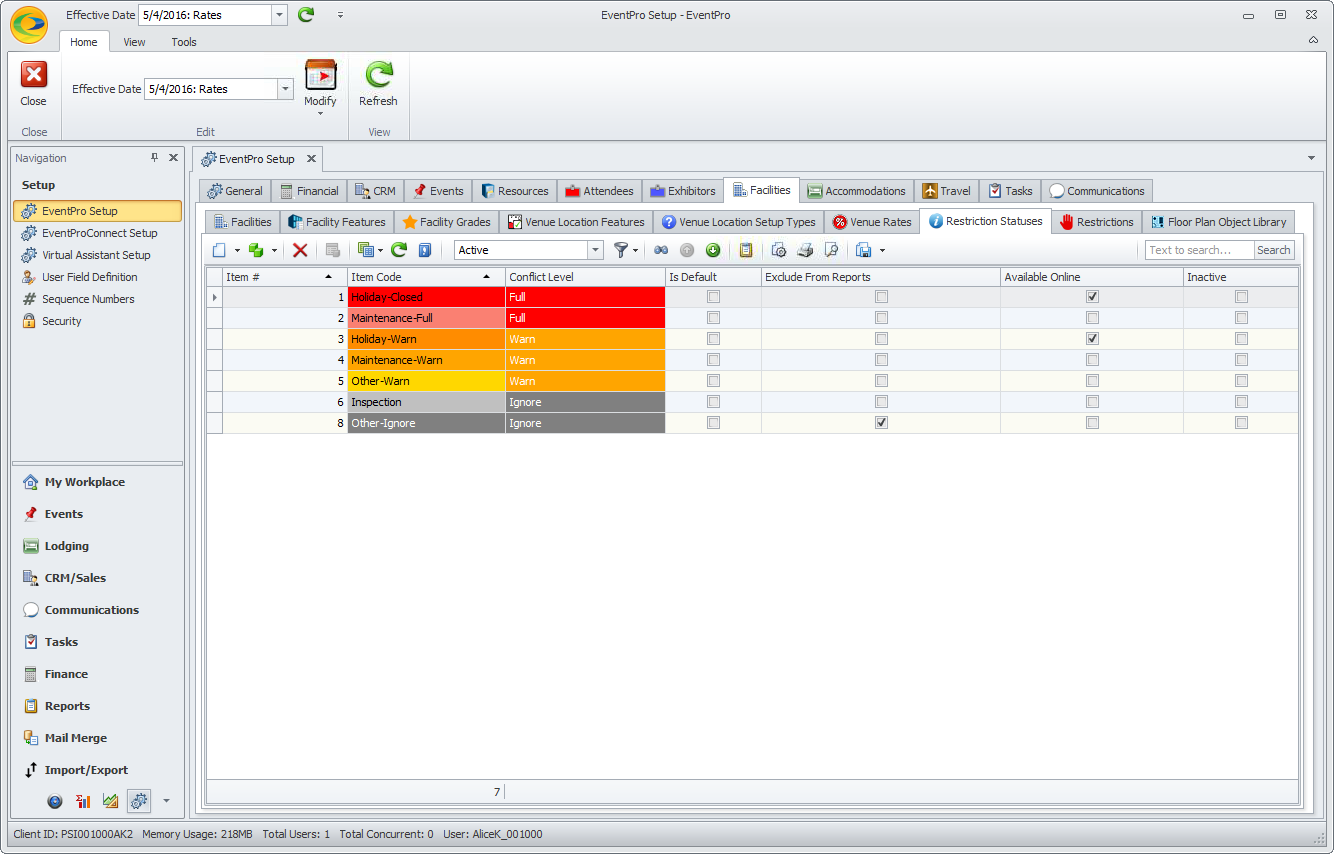
Task: Open the Floor Plan Object Library sub-tab
Action: click(x=1218, y=222)
